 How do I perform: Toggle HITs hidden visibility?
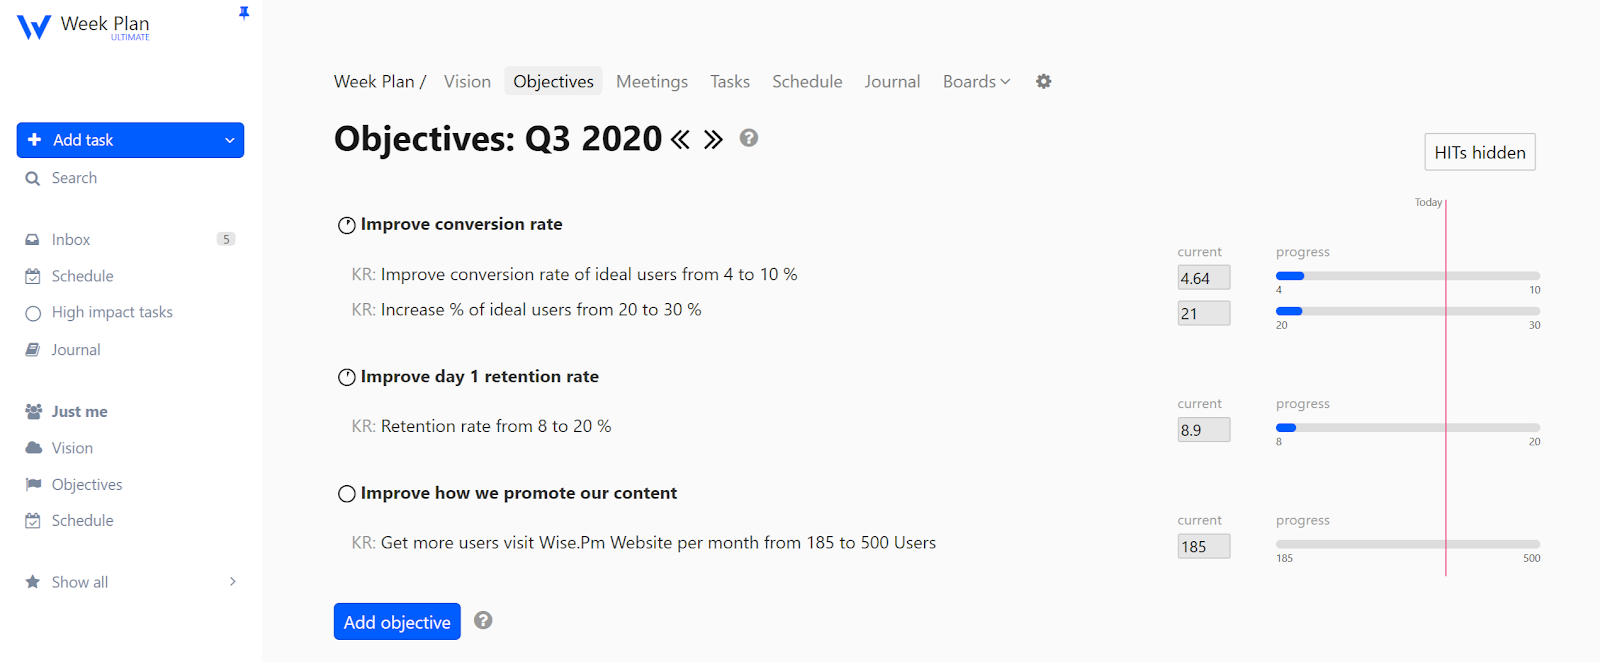click(1479, 152)
